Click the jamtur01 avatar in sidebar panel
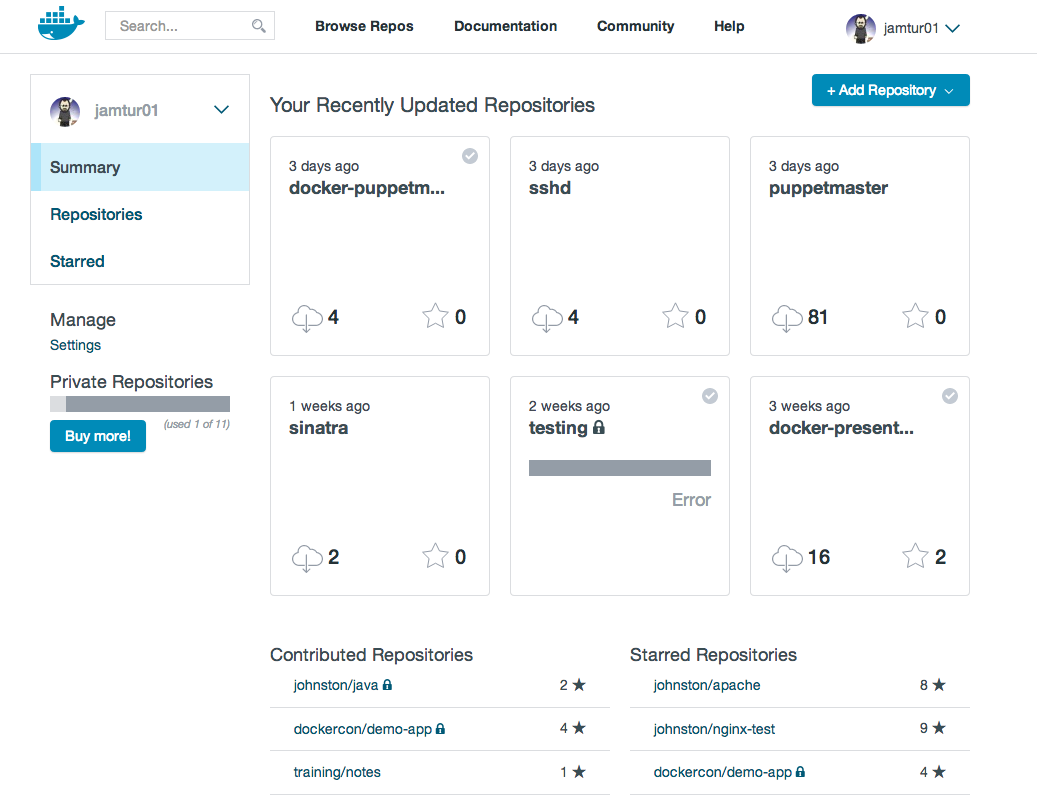The width and height of the screenshot is (1037, 799). tap(65, 111)
